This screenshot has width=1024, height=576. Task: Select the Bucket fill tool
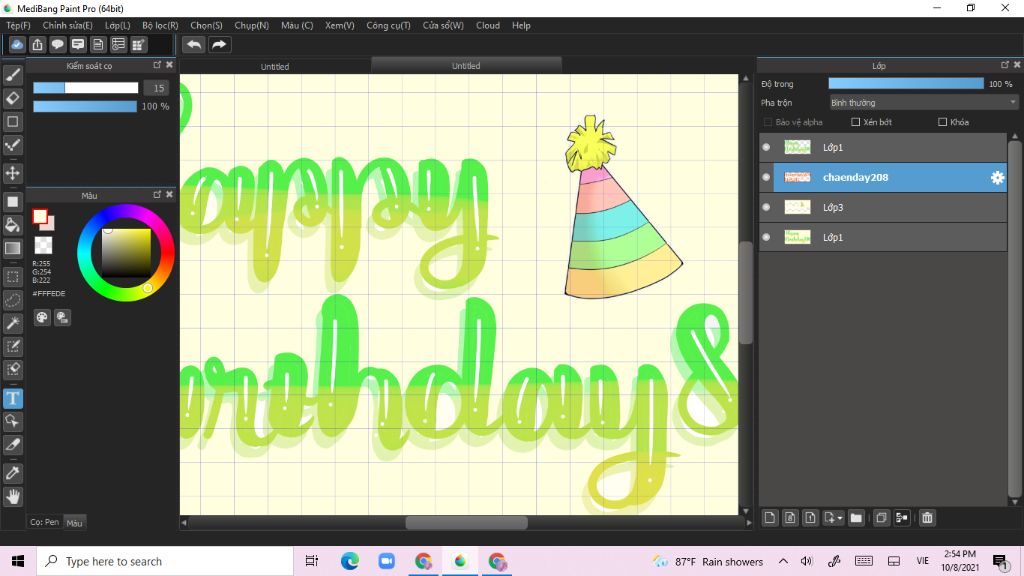(x=12, y=225)
